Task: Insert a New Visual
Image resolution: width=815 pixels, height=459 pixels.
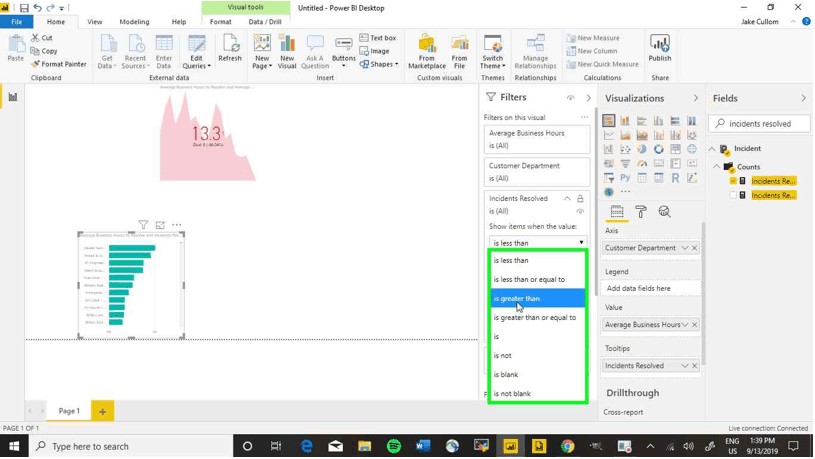Action: pyautogui.click(x=287, y=51)
